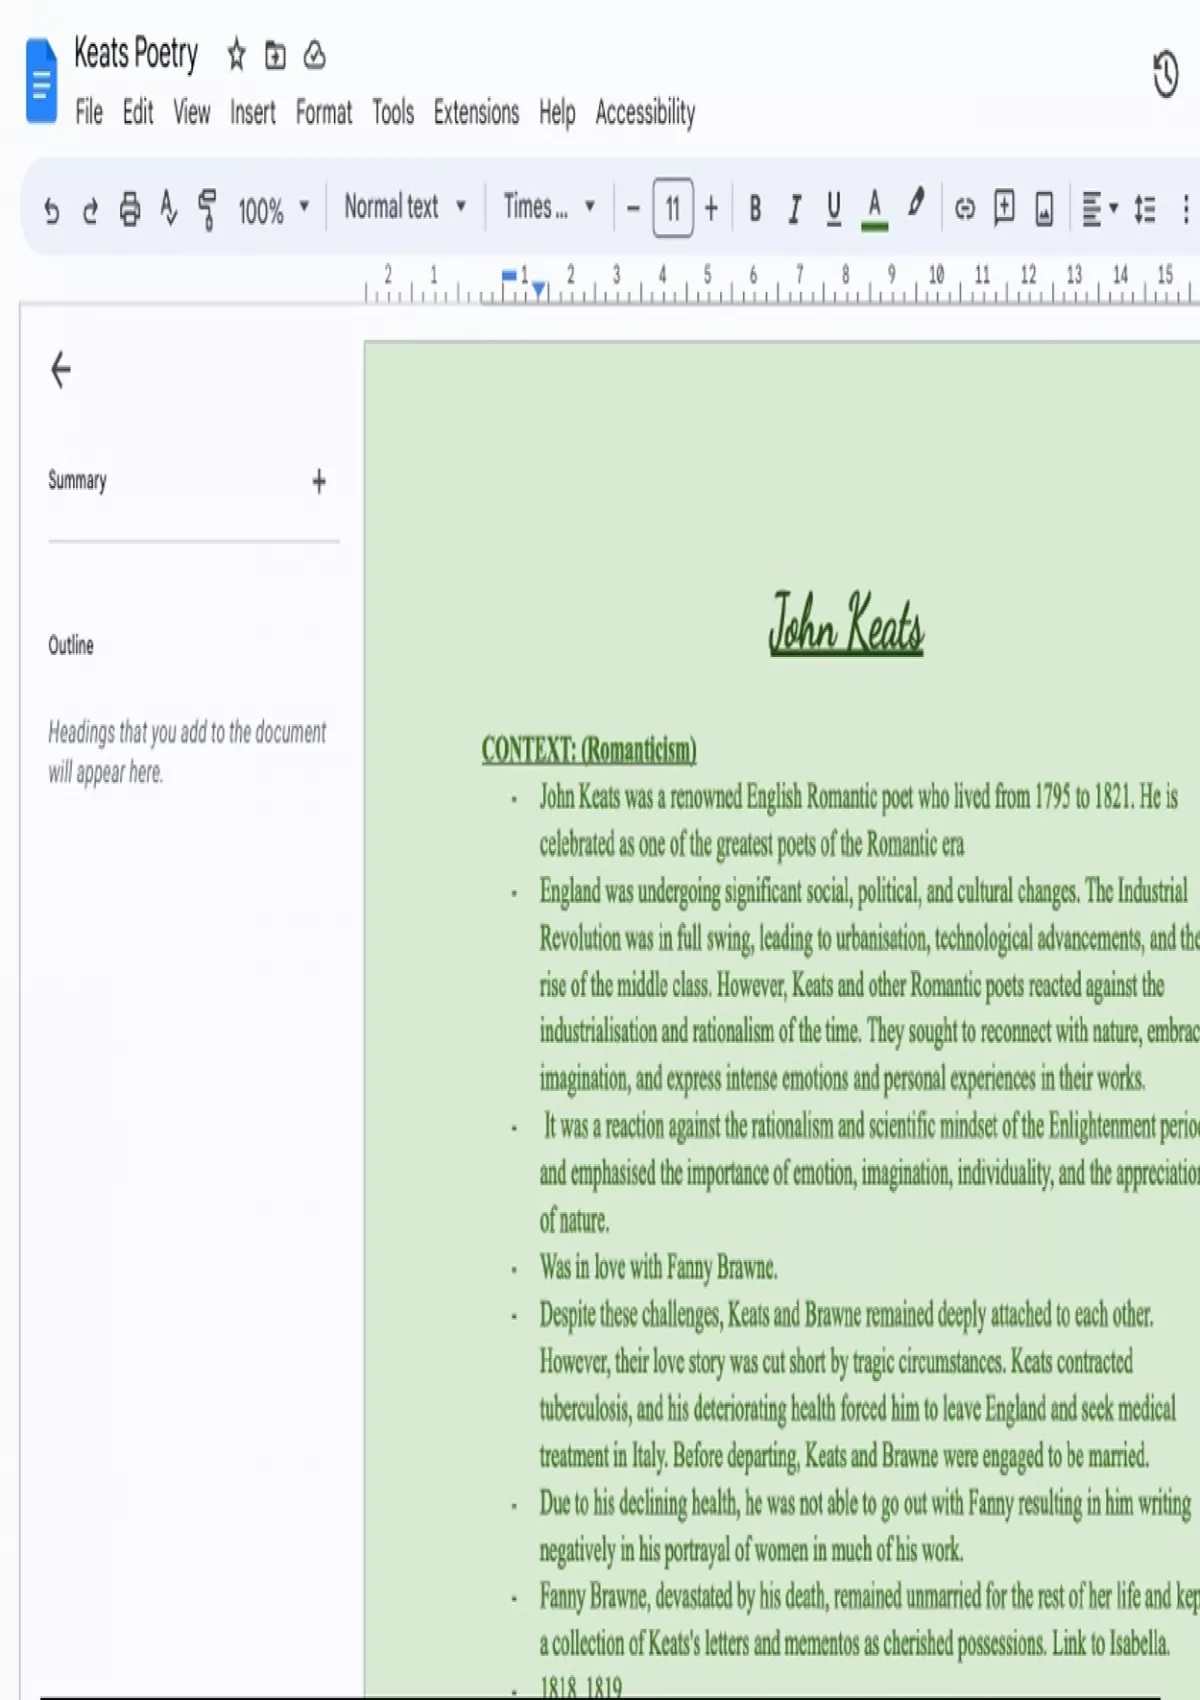Click the undo arrow icon
Viewport: 1200px width, 1700px height.
point(51,210)
